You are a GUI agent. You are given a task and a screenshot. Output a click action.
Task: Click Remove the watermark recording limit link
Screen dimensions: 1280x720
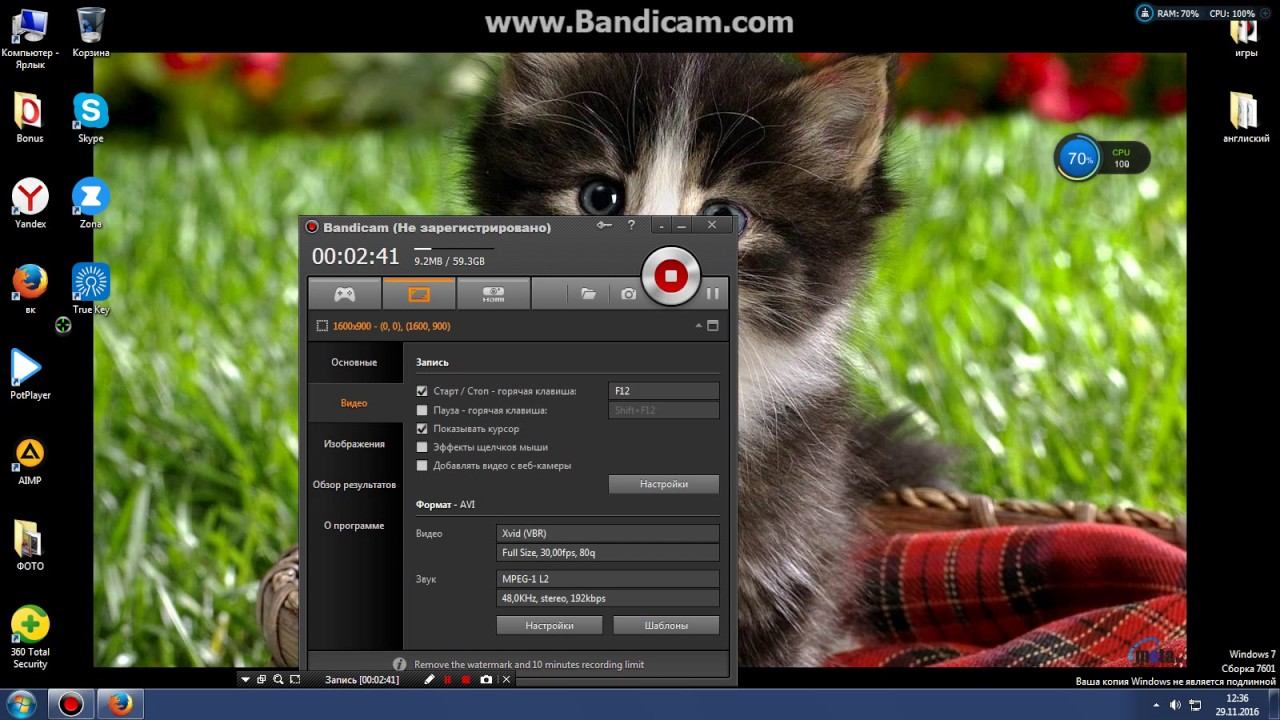point(529,664)
